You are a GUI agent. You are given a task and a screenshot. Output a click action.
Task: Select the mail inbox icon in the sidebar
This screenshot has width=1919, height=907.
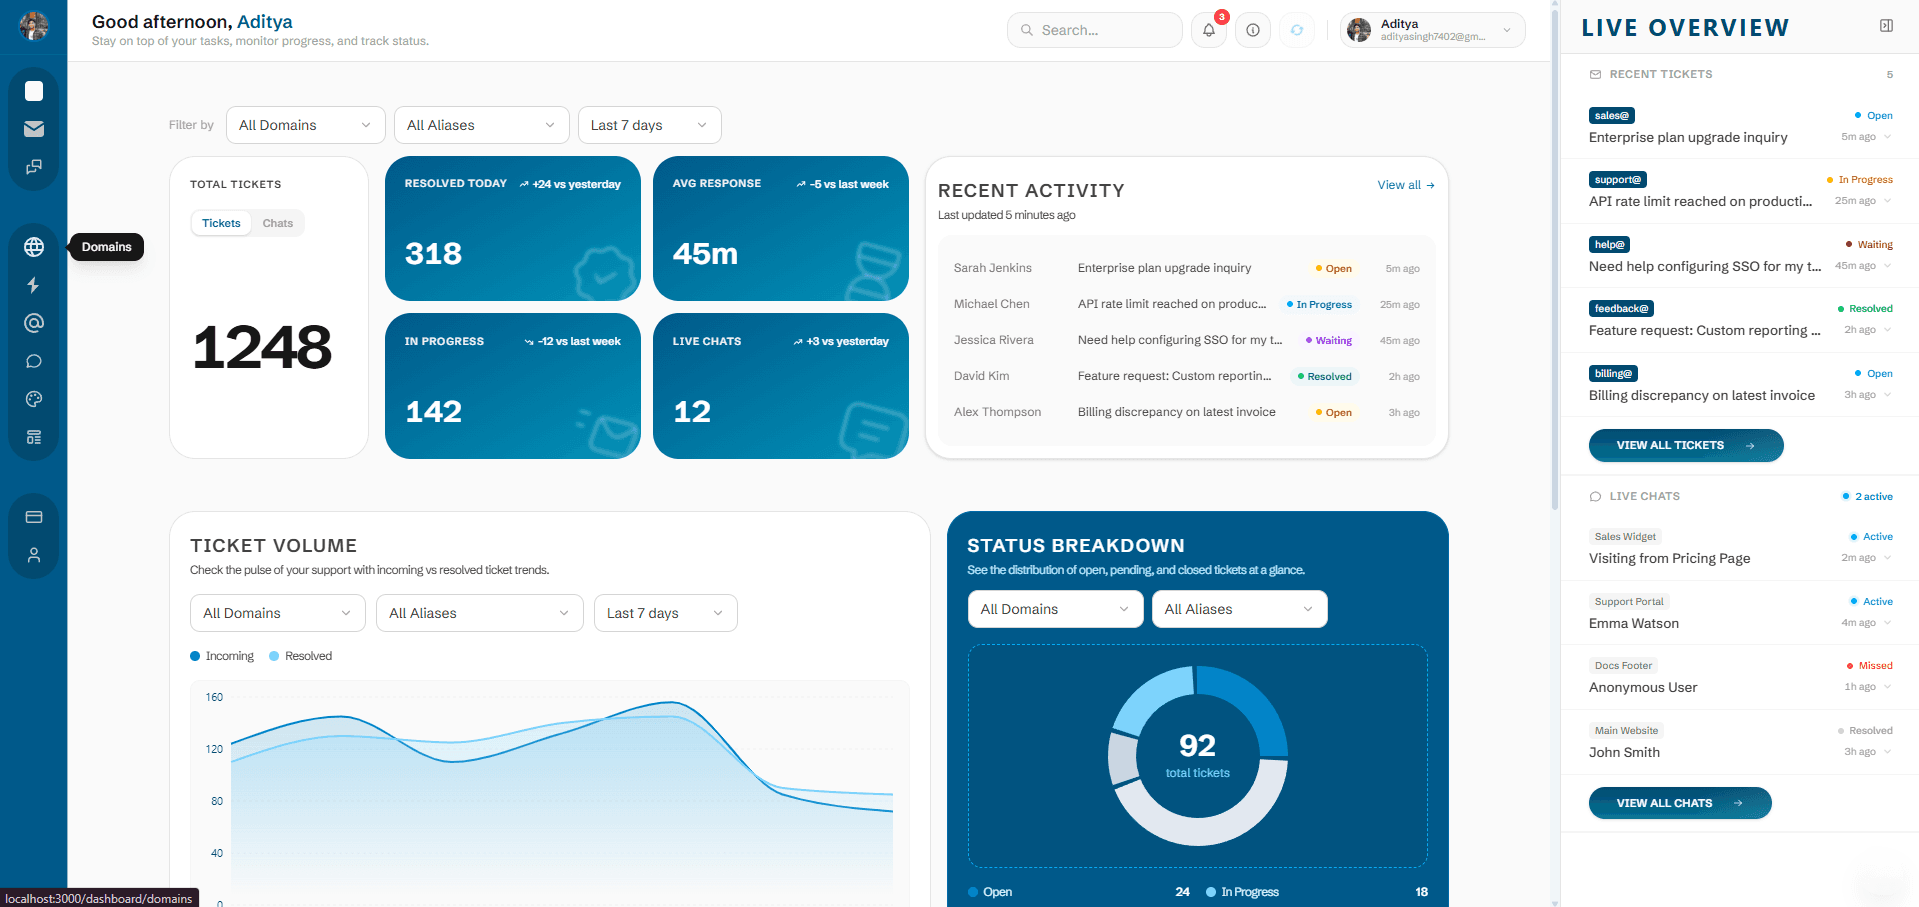pyautogui.click(x=33, y=129)
